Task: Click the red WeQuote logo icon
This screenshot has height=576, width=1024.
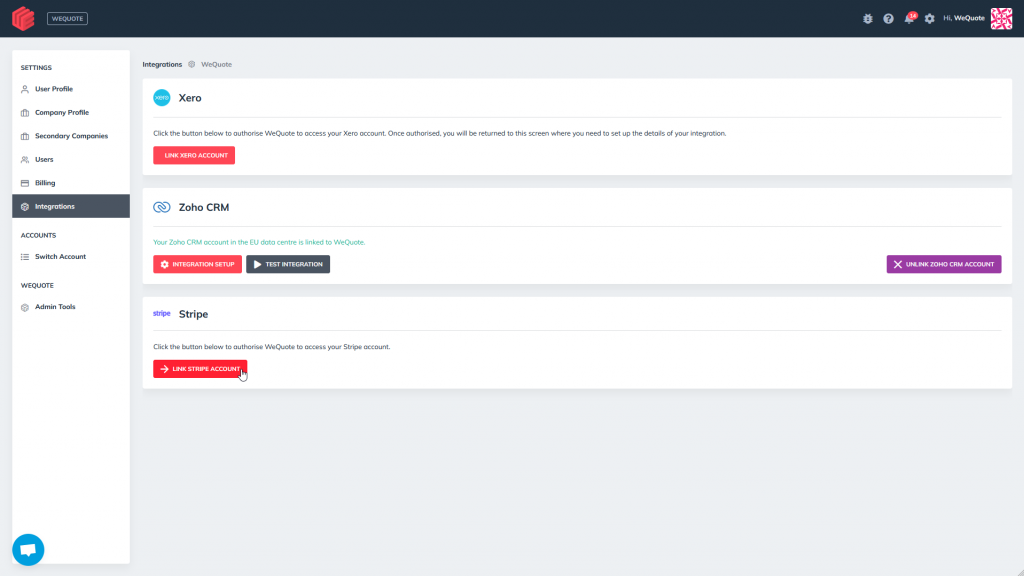Action: coord(23,18)
